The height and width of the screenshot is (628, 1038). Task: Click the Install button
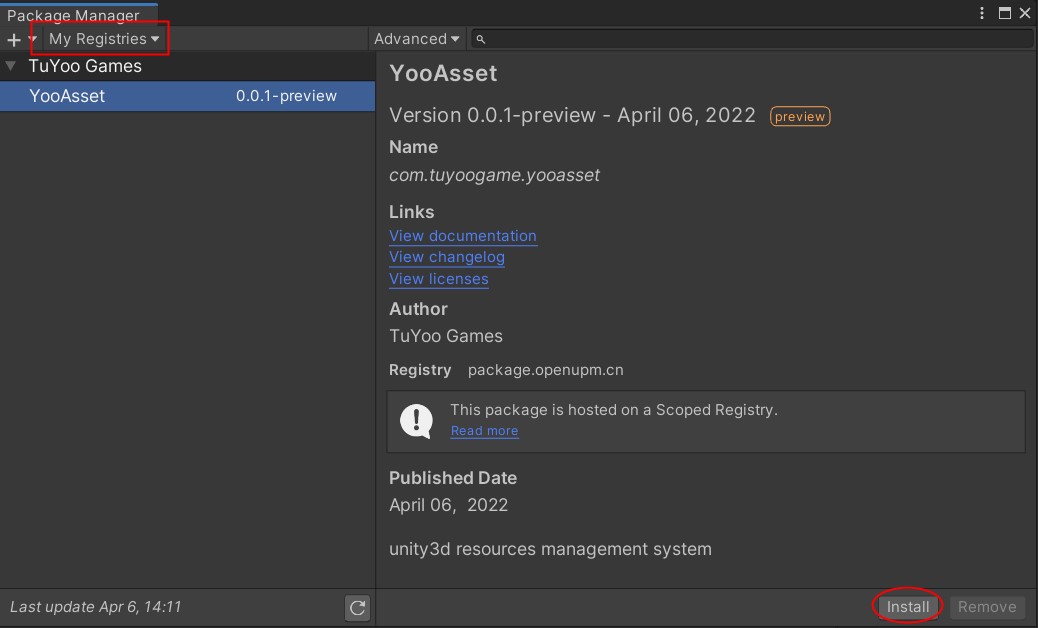point(908,607)
